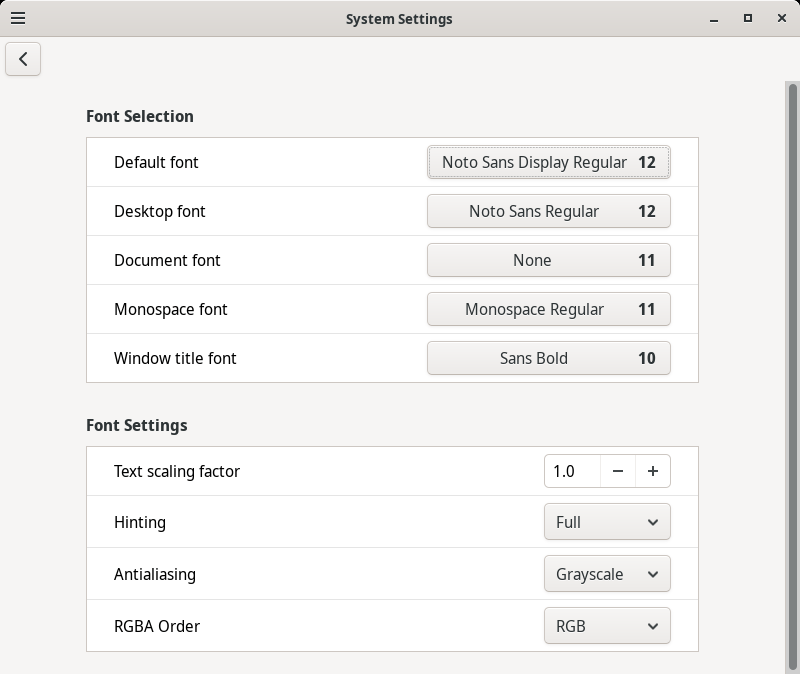Screen dimensions: 800x674
Task: Close the System Settings window
Action: pos(780,18)
